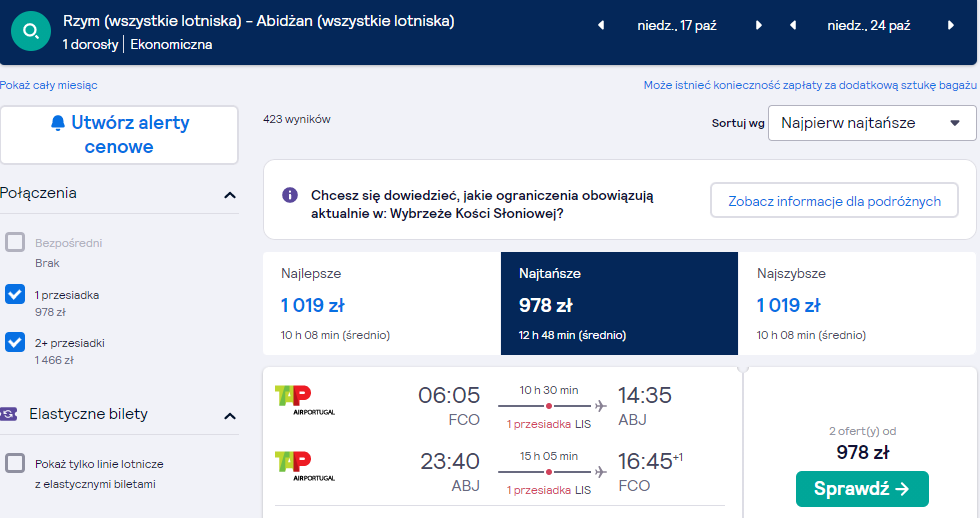
Task: Click the Sprawdź button
Action: click(862, 489)
